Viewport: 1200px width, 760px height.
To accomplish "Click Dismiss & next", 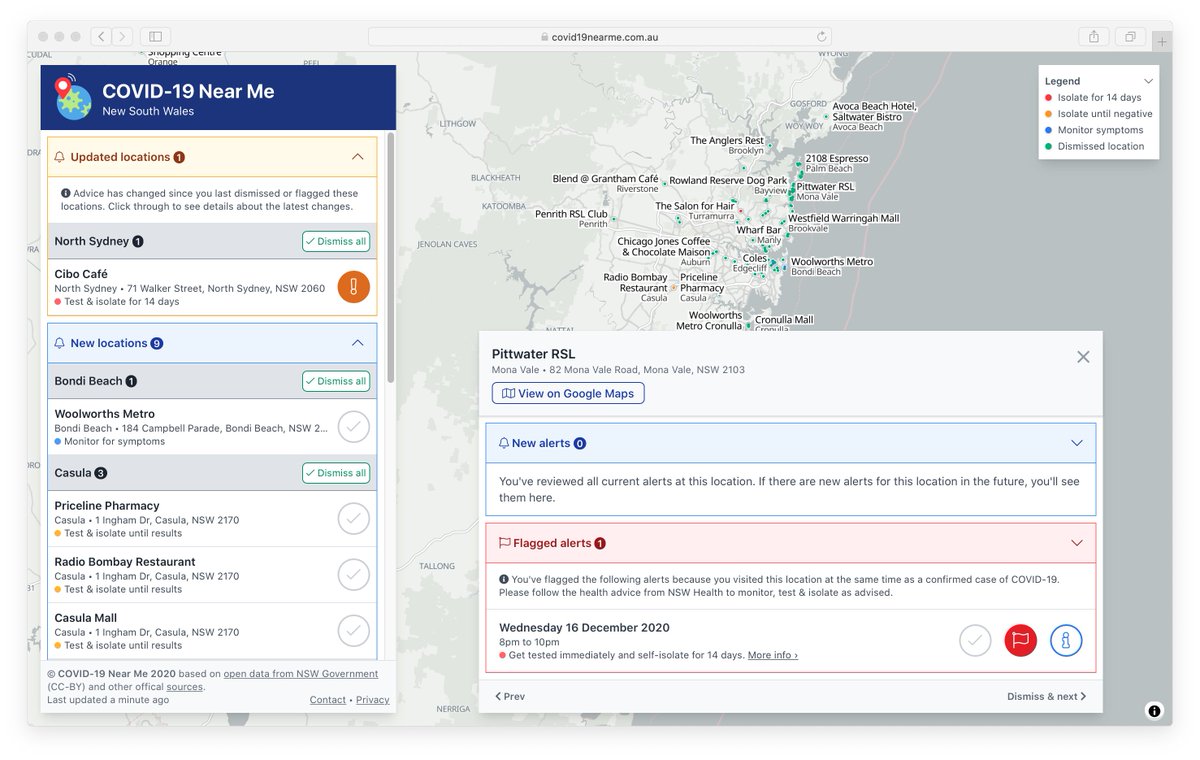I will (1046, 696).
